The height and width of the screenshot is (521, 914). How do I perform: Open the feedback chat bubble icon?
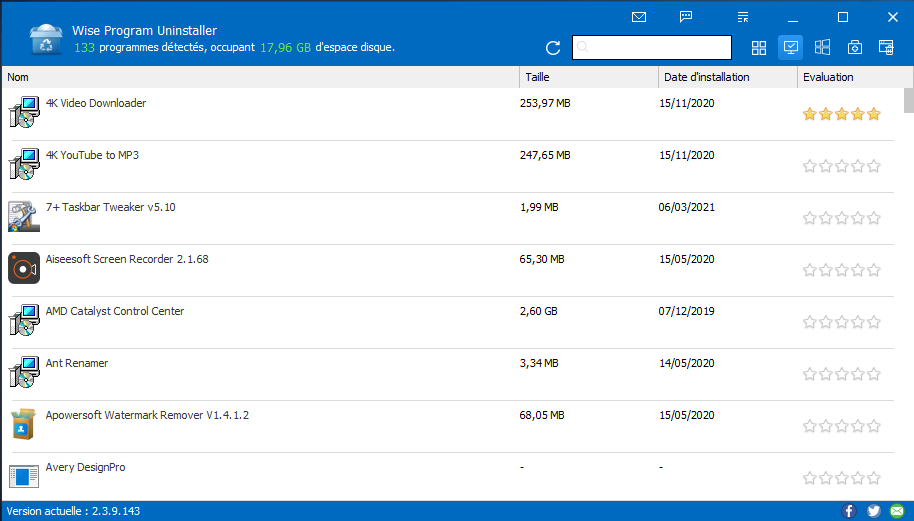click(686, 17)
